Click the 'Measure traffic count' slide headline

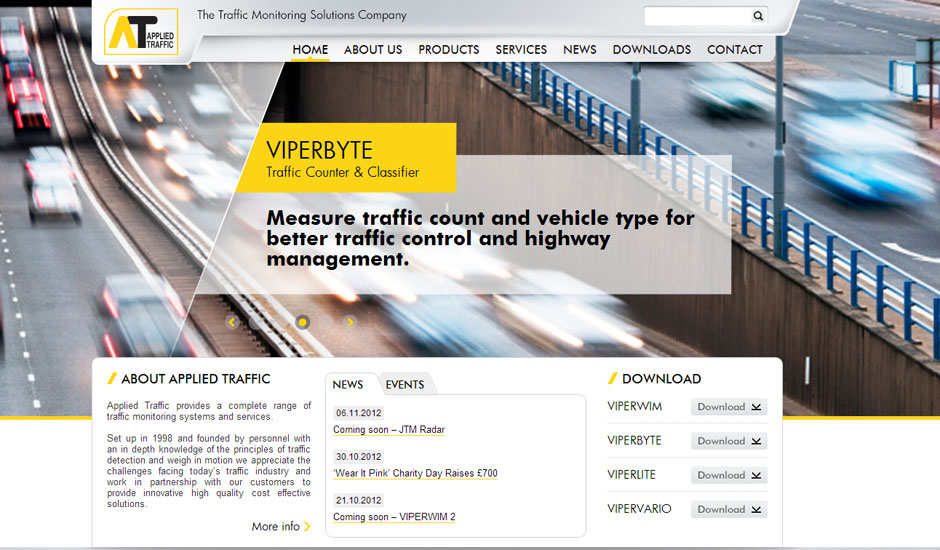480,238
